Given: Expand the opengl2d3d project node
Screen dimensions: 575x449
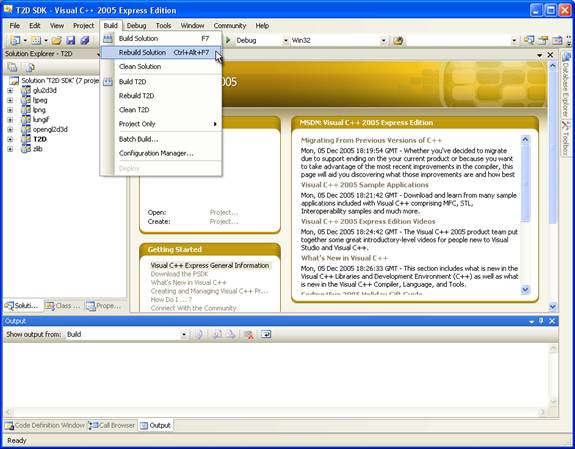Looking at the screenshot, I should tap(10, 129).
